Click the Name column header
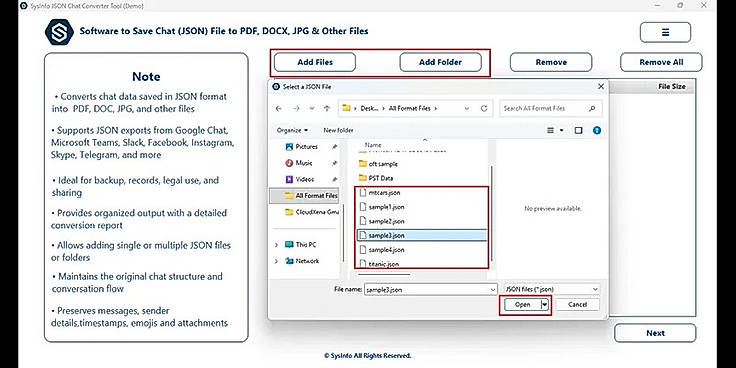The height and width of the screenshot is (368, 736). tap(373, 146)
